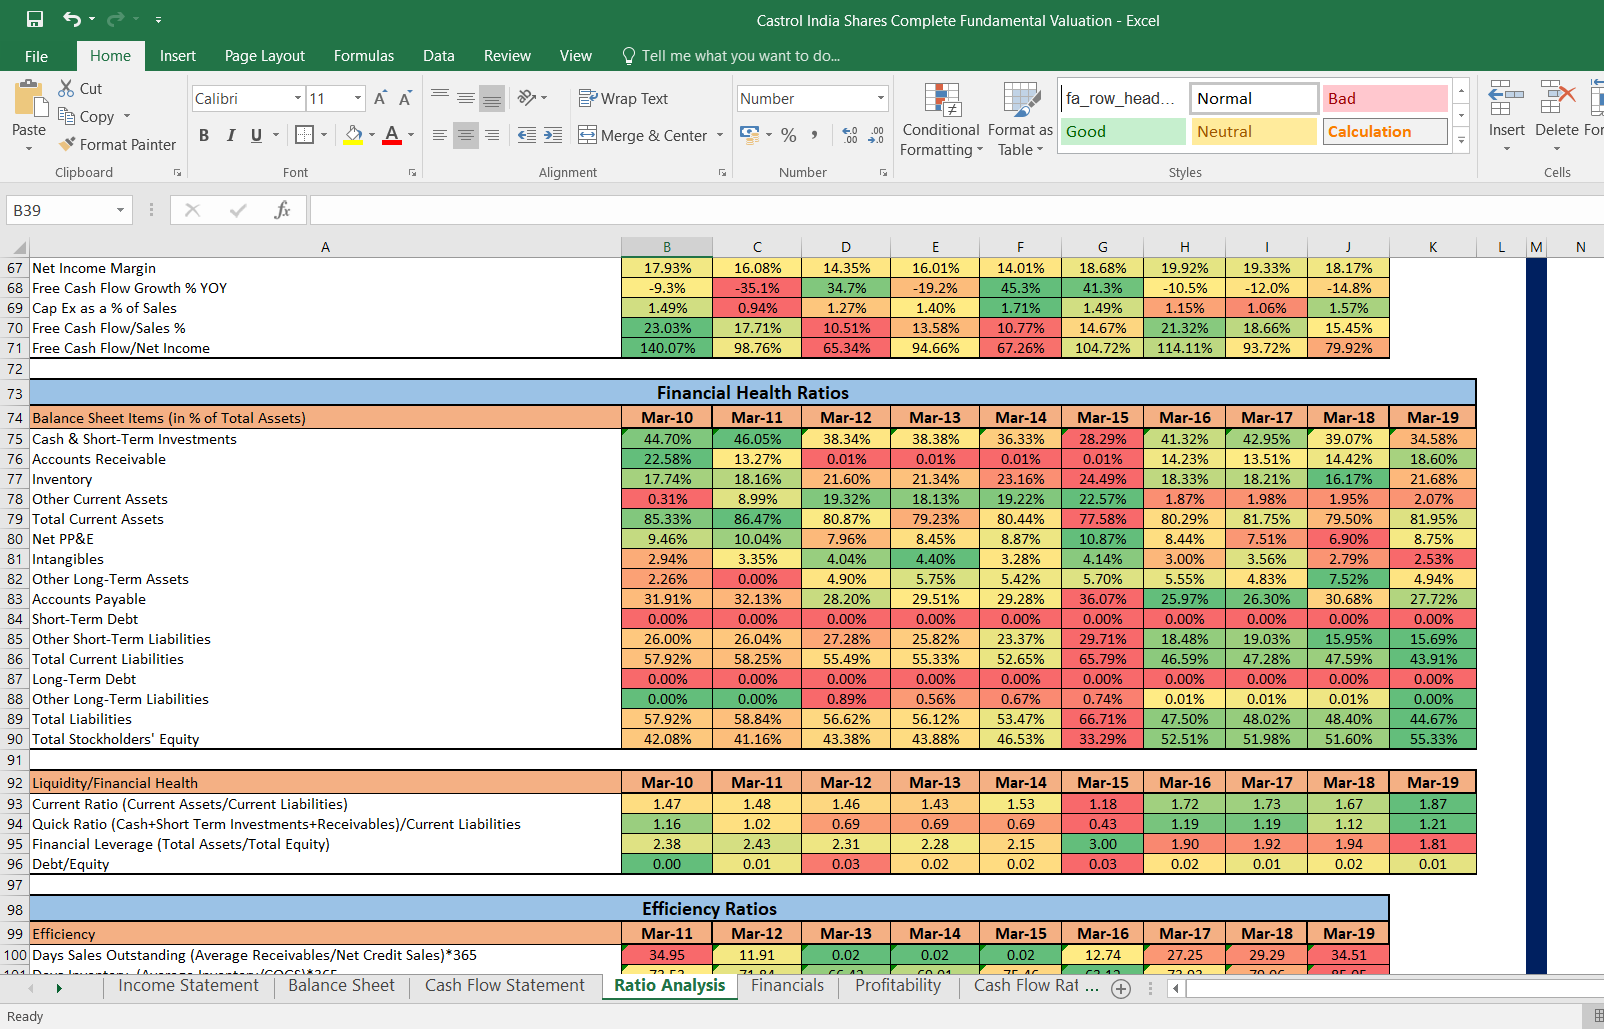1604x1029 pixels.
Task: Open Format as Table gallery
Action: click(x=1020, y=119)
